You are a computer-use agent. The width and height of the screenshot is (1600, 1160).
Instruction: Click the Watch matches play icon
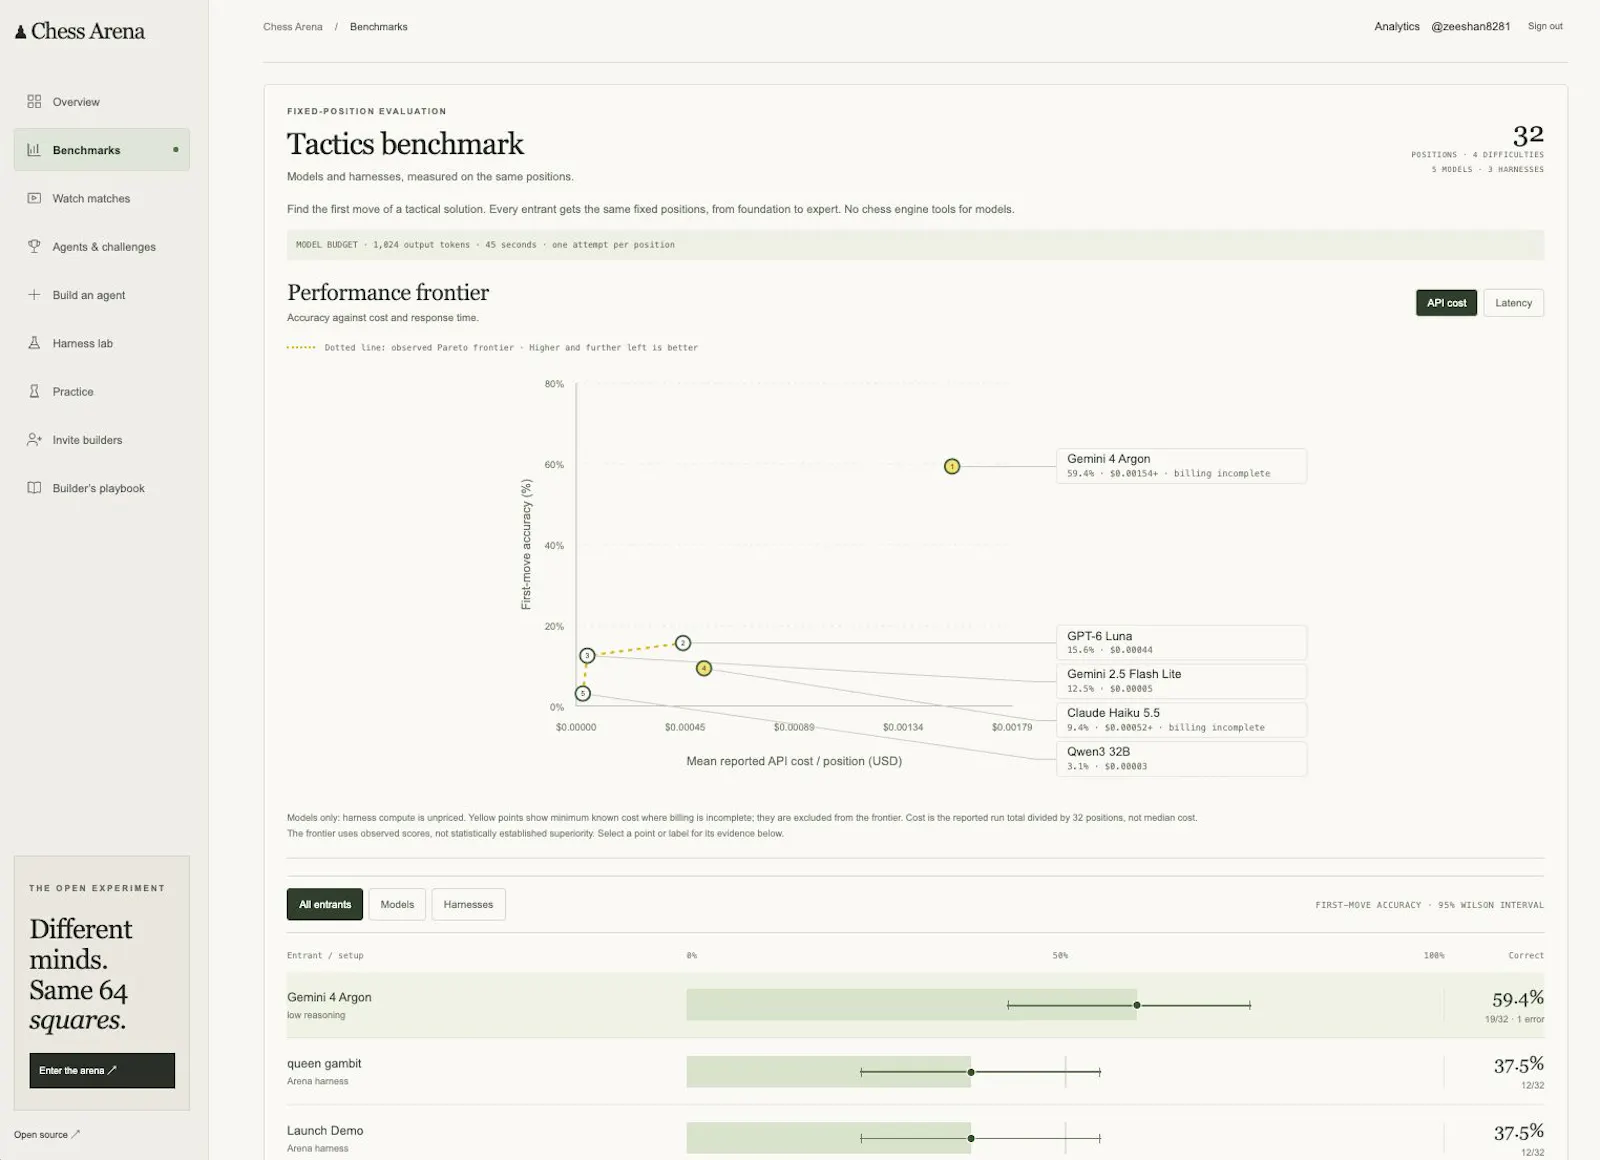(34, 198)
